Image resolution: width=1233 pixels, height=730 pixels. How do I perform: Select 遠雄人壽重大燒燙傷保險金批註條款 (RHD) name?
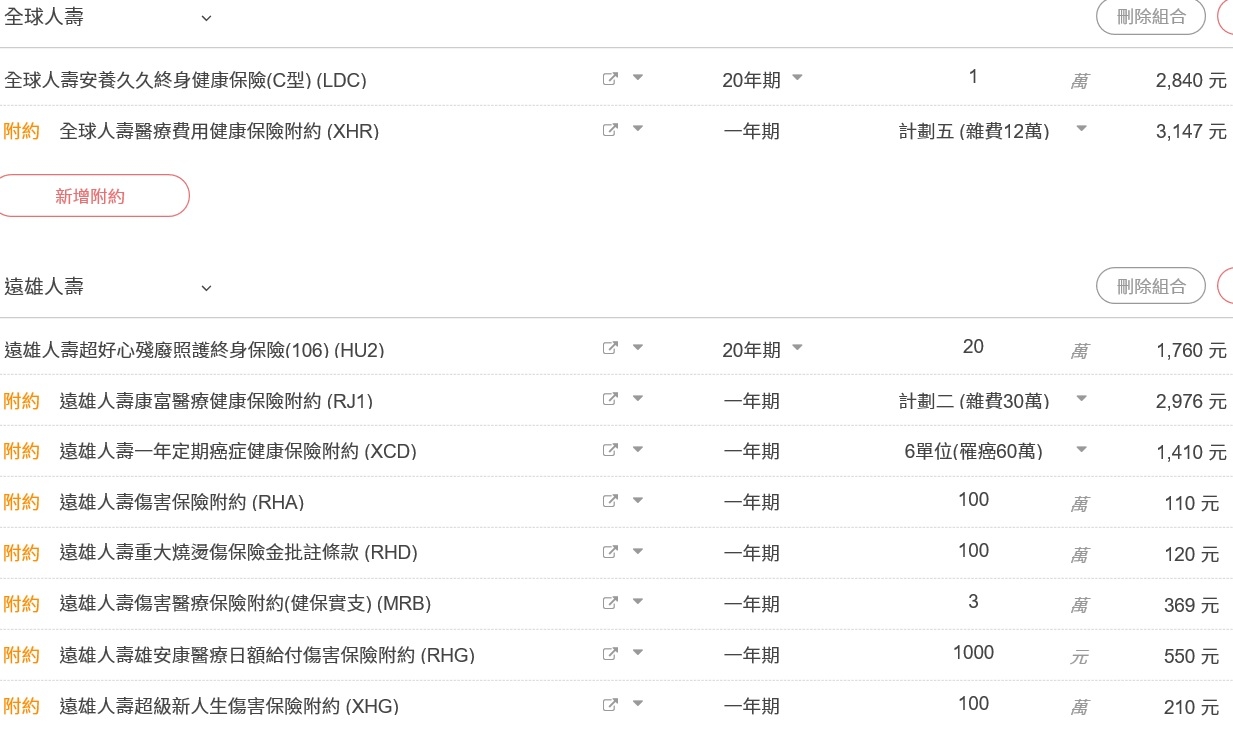click(x=238, y=553)
